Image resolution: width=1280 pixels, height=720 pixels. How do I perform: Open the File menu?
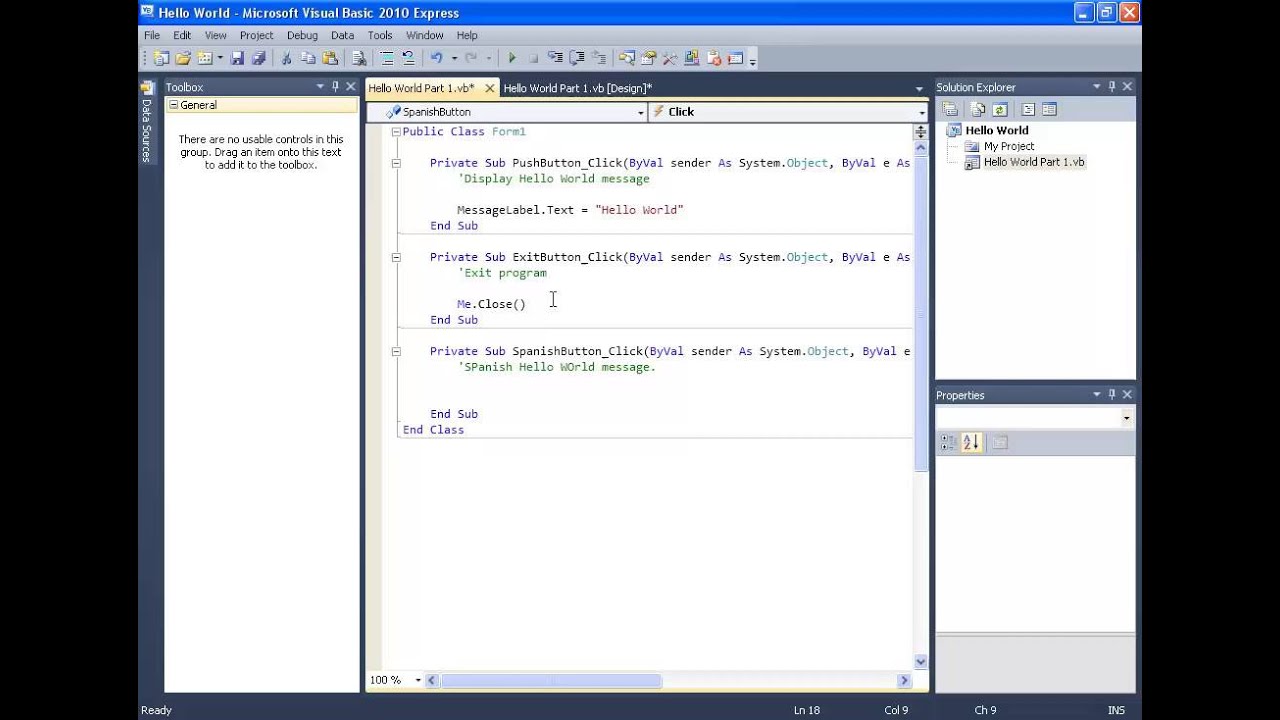[152, 35]
